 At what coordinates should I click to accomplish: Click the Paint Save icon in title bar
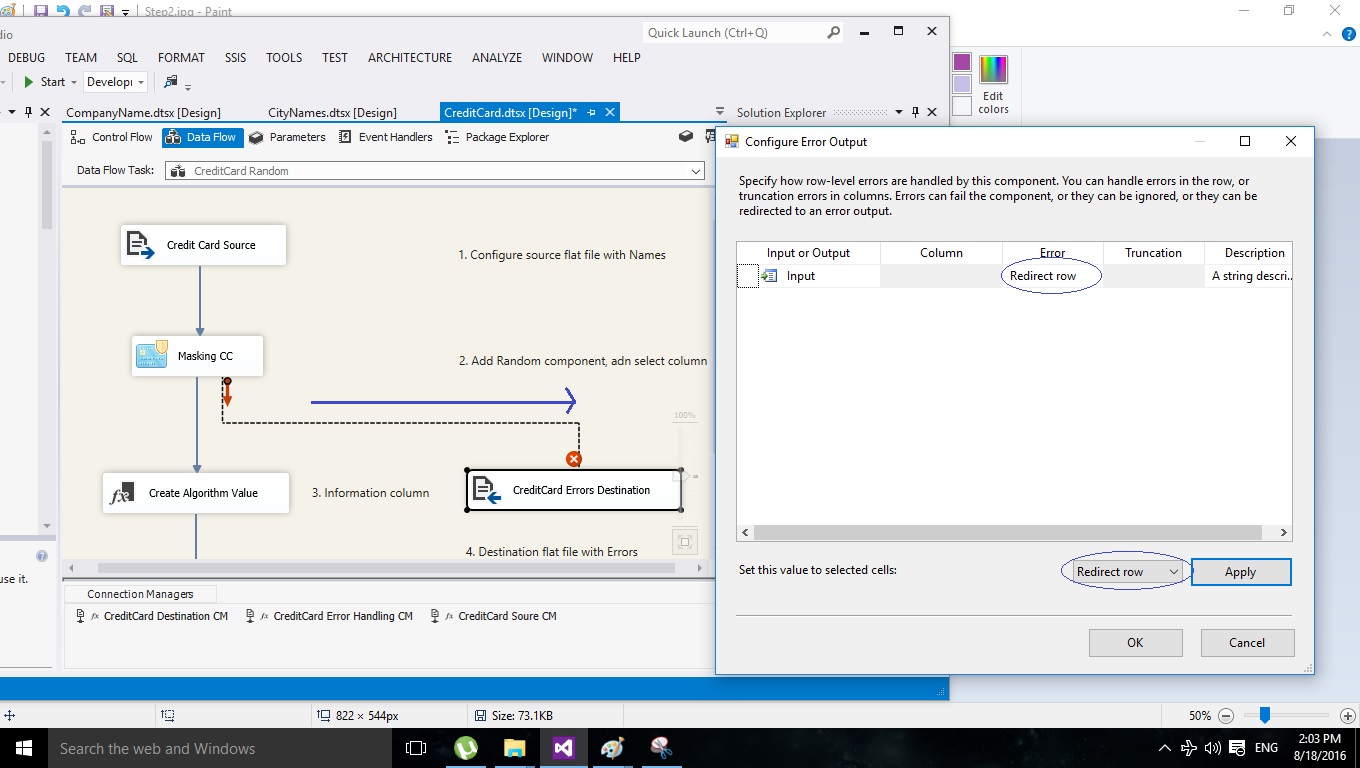click(x=41, y=11)
